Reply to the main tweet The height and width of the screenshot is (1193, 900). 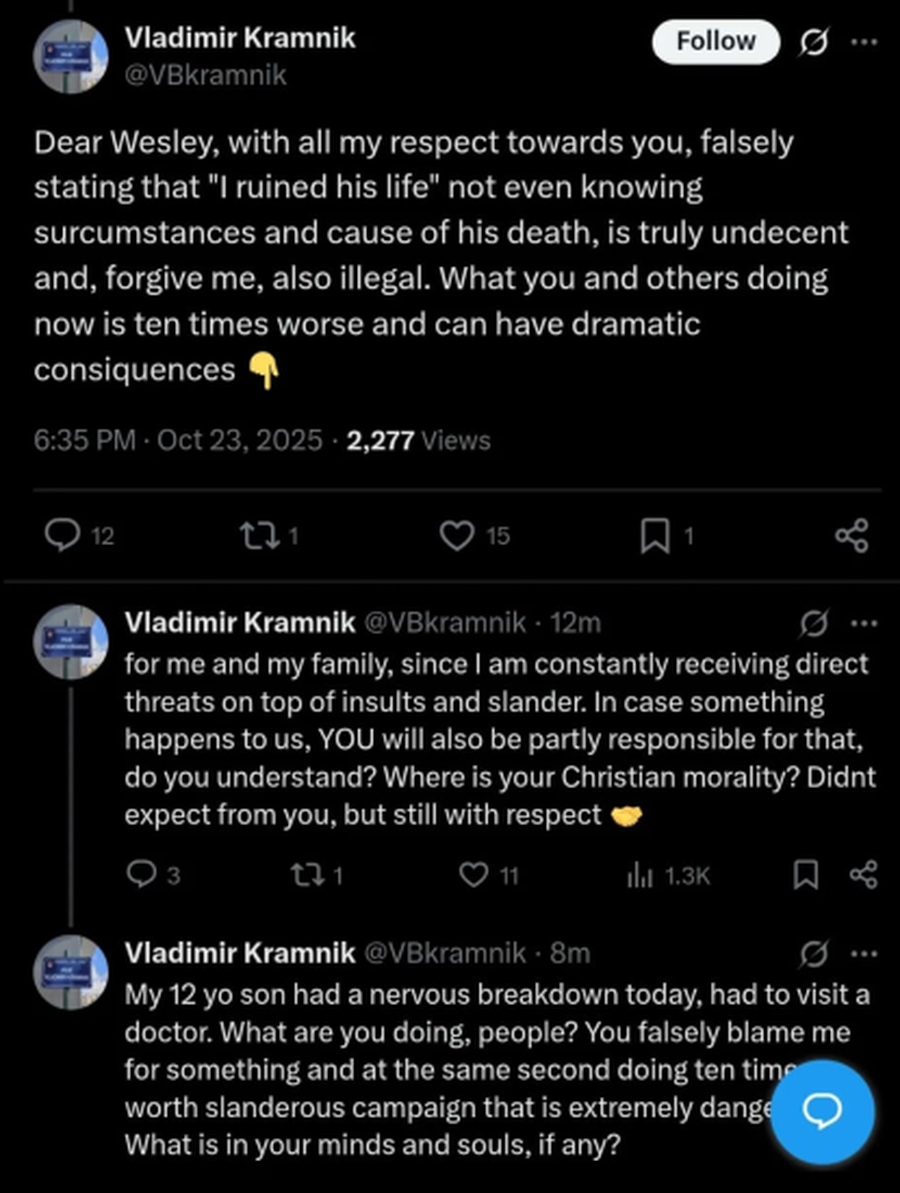pyautogui.click(x=64, y=537)
